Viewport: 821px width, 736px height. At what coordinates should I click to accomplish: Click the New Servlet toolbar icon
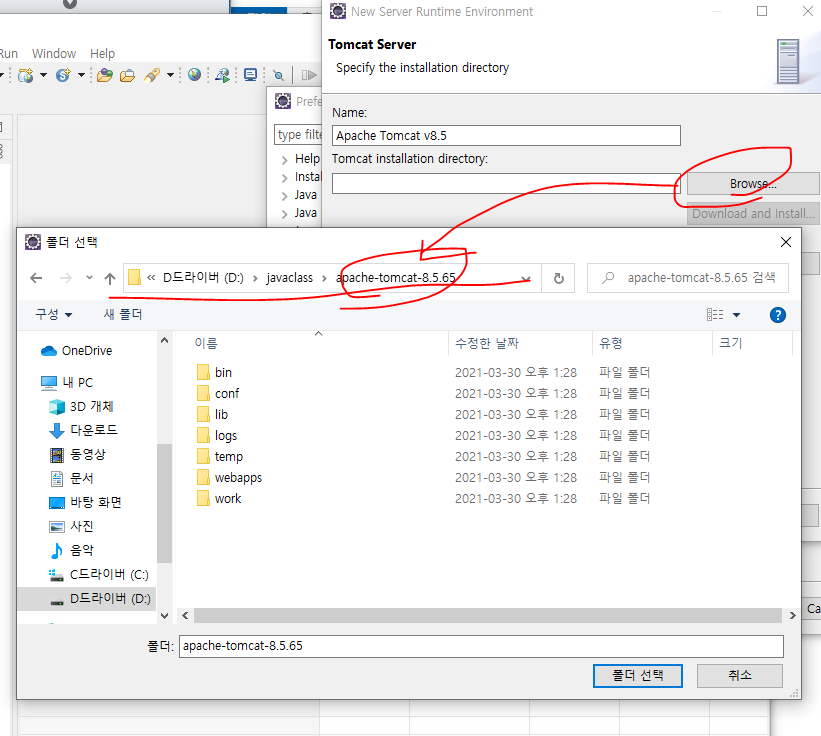click(63, 75)
